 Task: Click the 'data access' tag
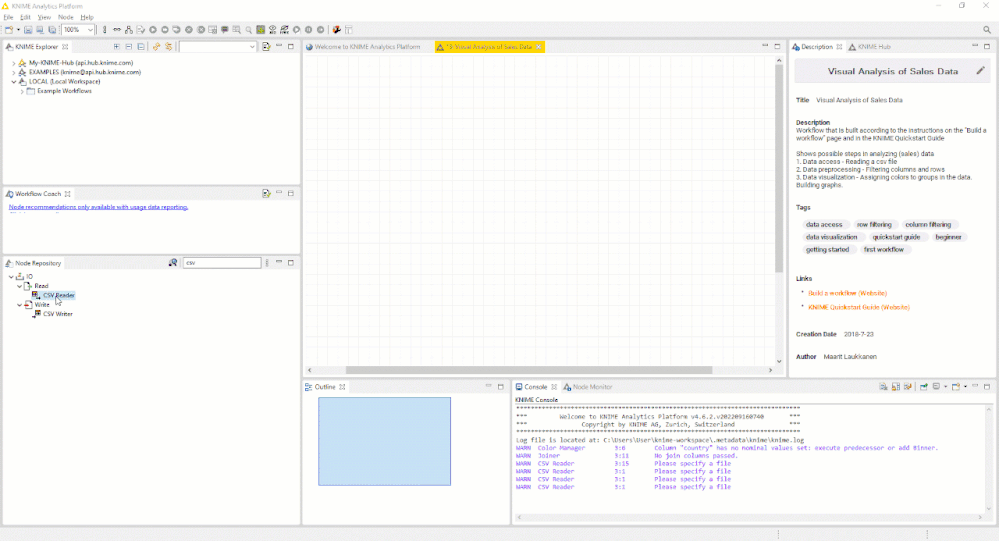click(824, 224)
